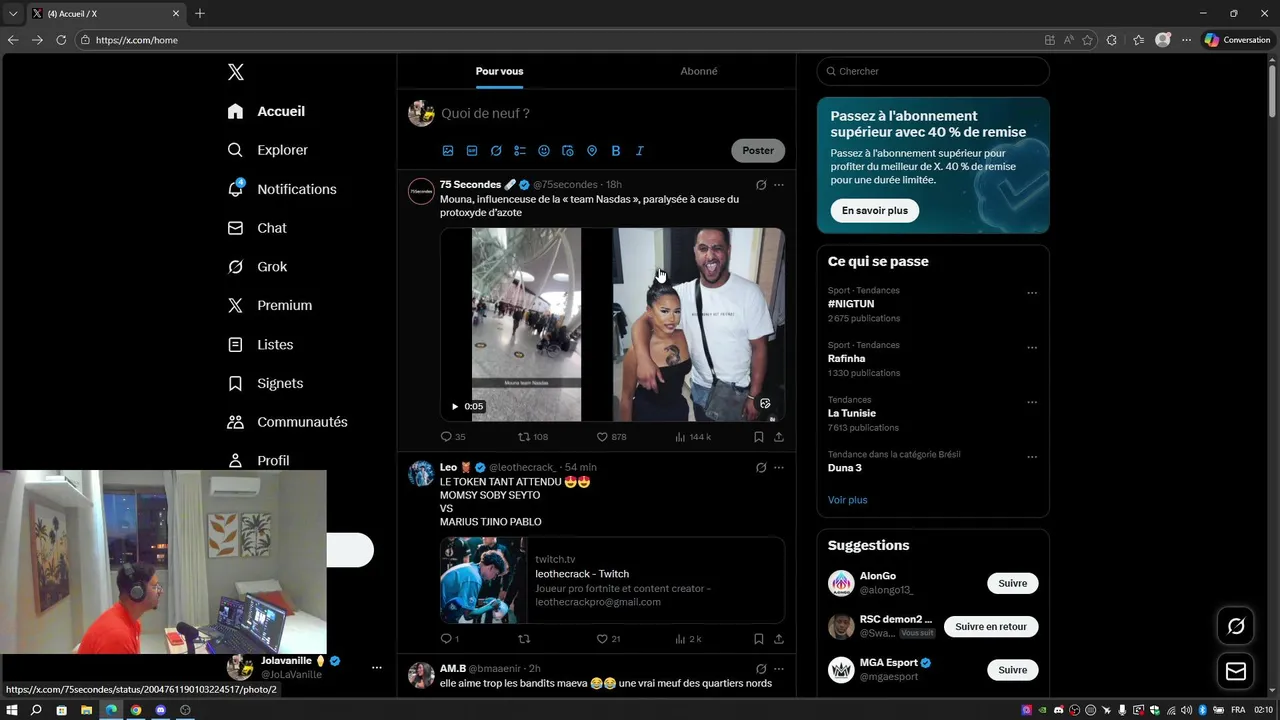Open more options for the La Tunisie trend
The image size is (1280, 720).
[1032, 402]
